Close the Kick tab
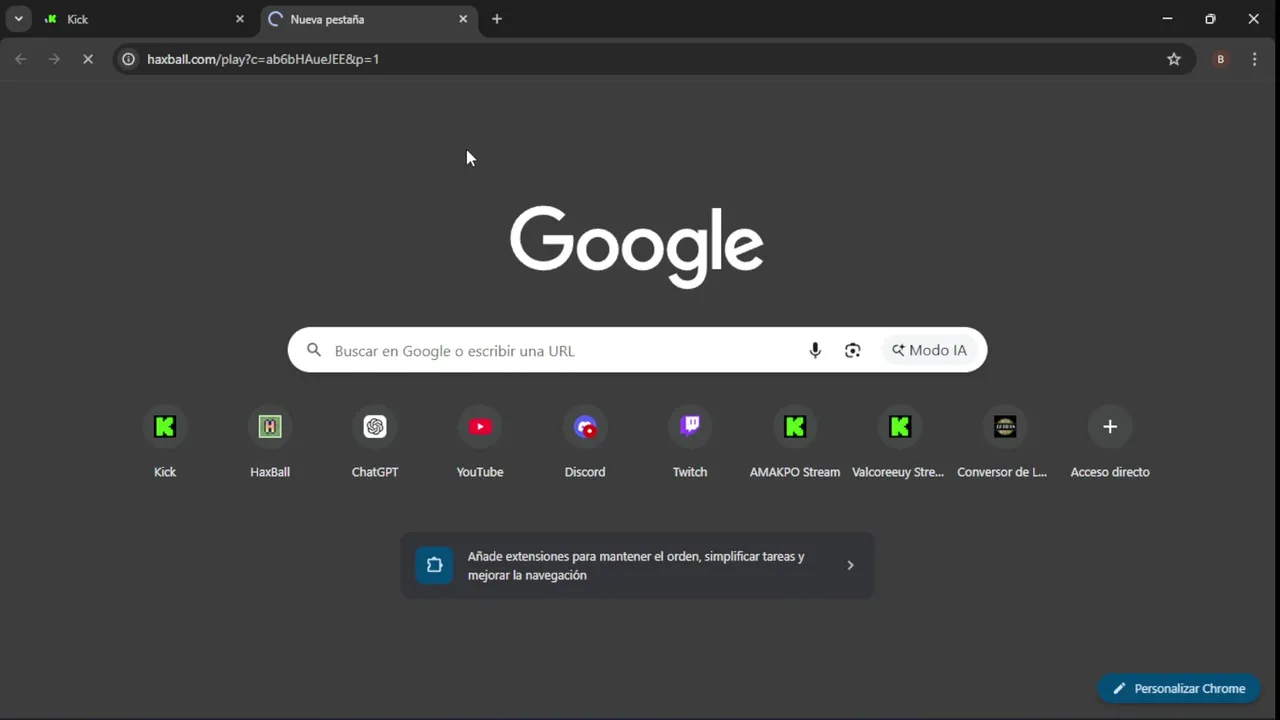The image size is (1280, 720). [240, 19]
